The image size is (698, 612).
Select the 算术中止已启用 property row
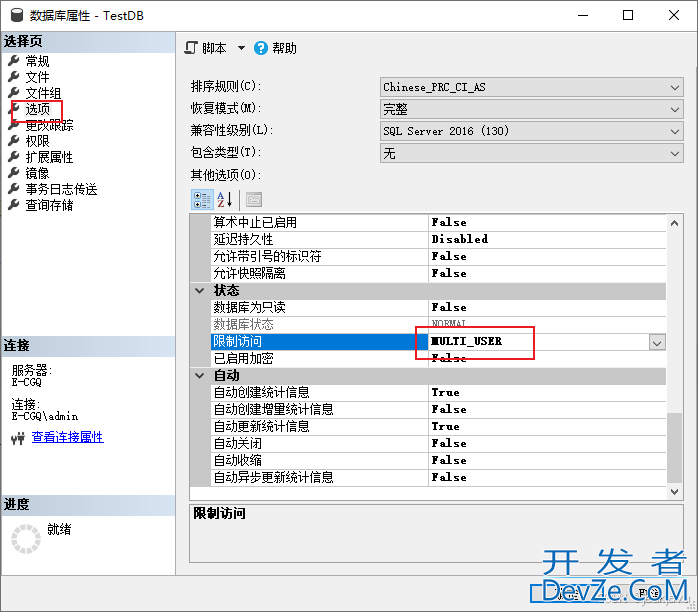pos(438,223)
